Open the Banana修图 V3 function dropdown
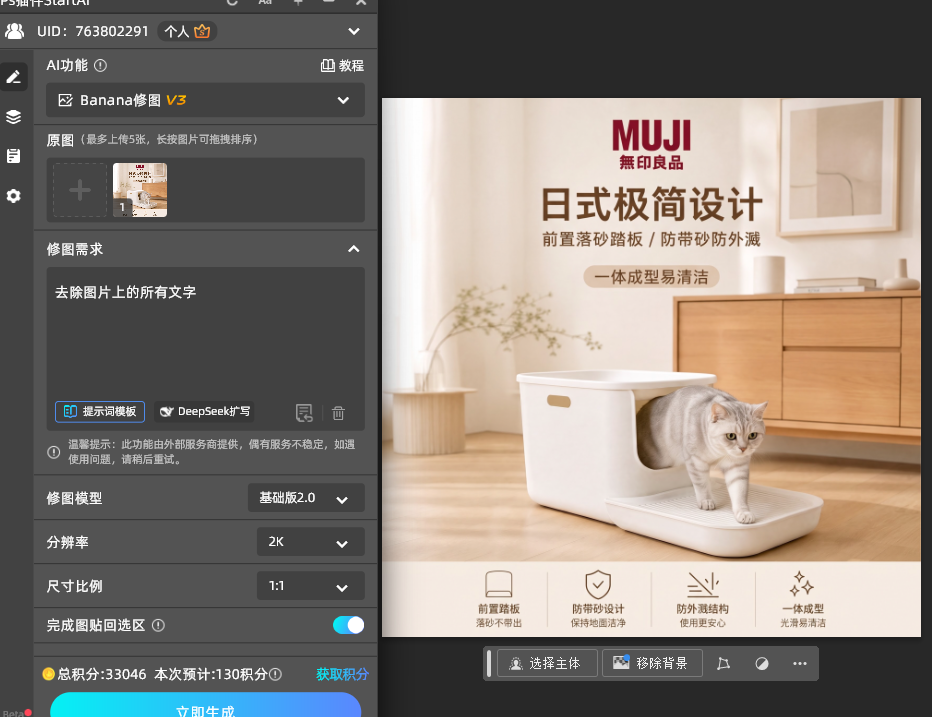This screenshot has height=717, width=932. 205,100
